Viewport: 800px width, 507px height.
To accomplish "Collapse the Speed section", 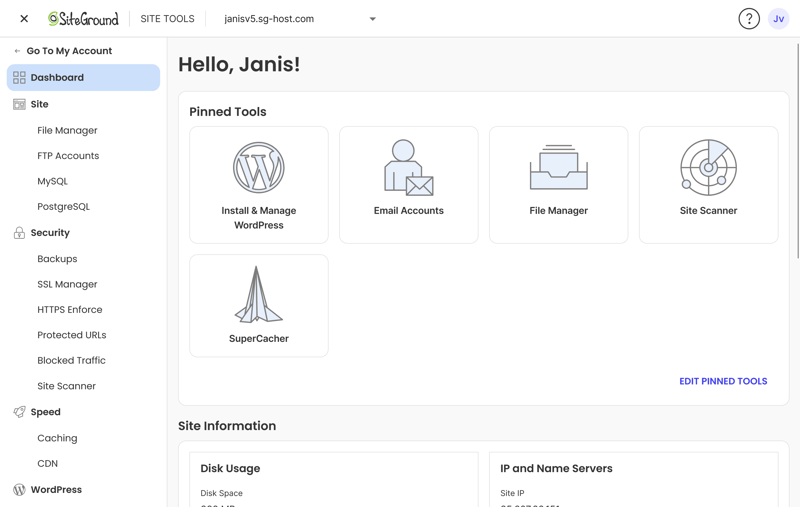I will tap(45, 412).
